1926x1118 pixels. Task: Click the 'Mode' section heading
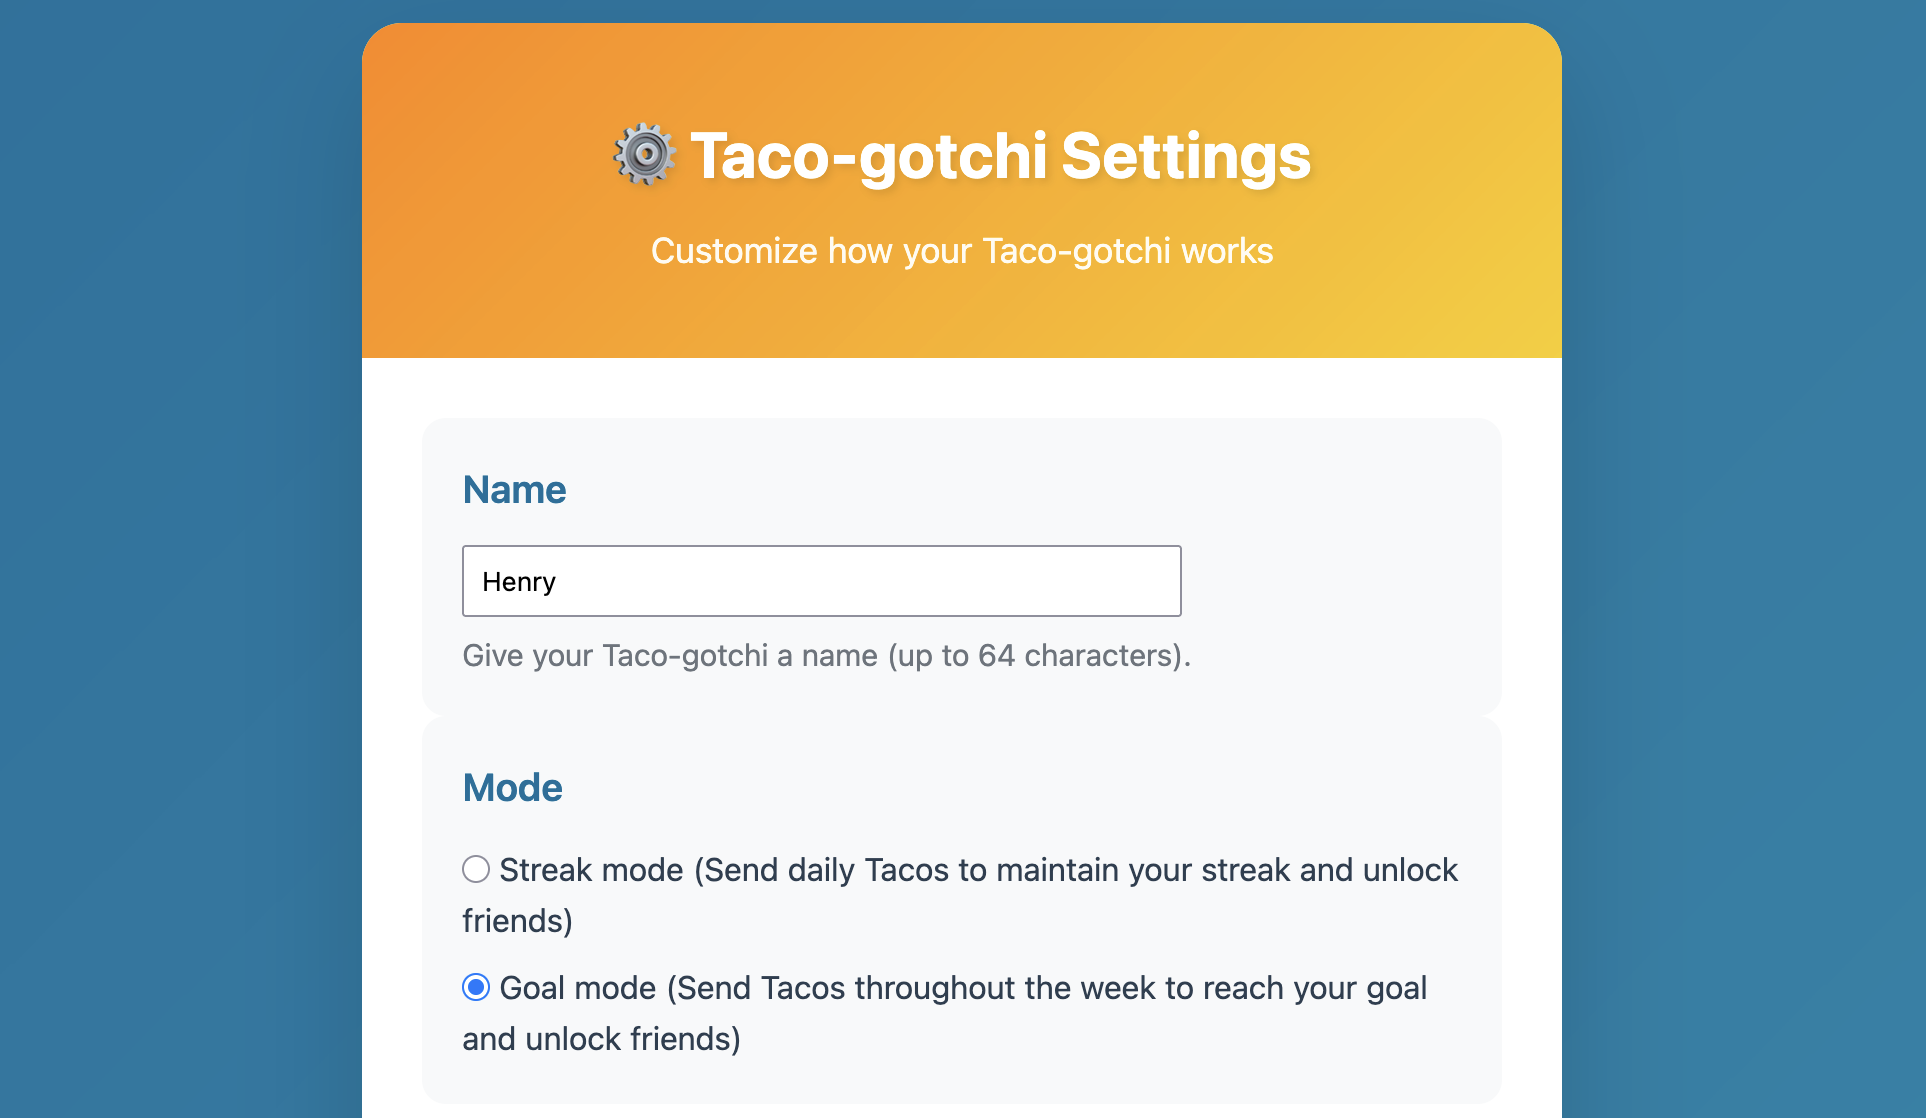coord(512,788)
